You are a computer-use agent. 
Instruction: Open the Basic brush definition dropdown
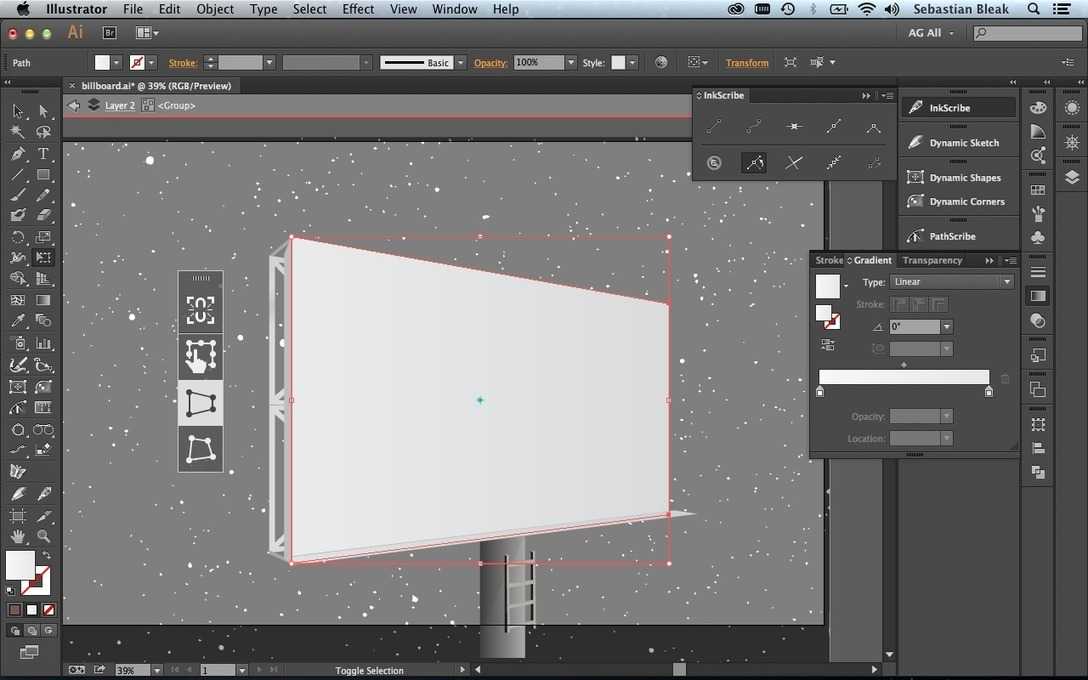tap(460, 62)
